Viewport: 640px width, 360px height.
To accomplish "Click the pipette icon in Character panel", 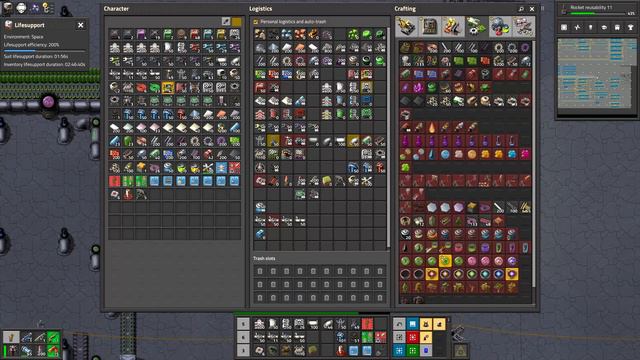I will click(226, 21).
